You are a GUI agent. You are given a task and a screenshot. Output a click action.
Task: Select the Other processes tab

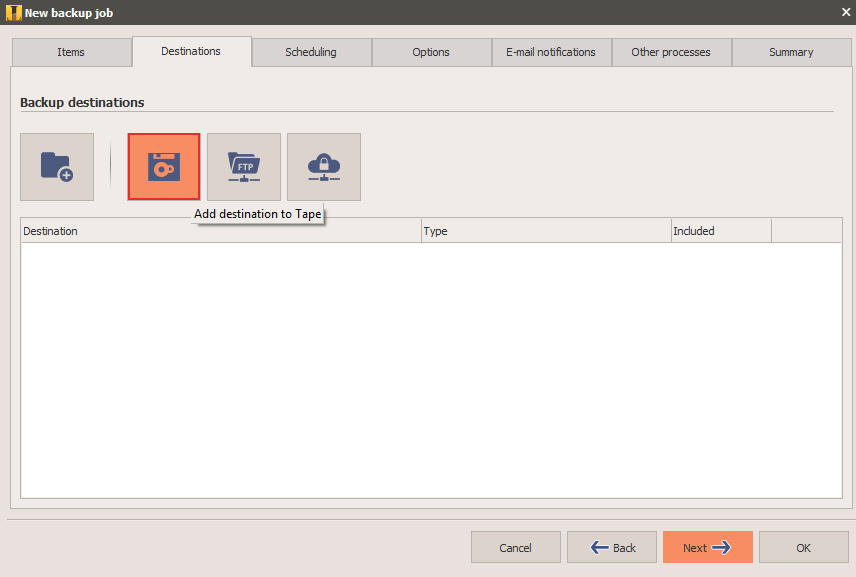pos(671,52)
